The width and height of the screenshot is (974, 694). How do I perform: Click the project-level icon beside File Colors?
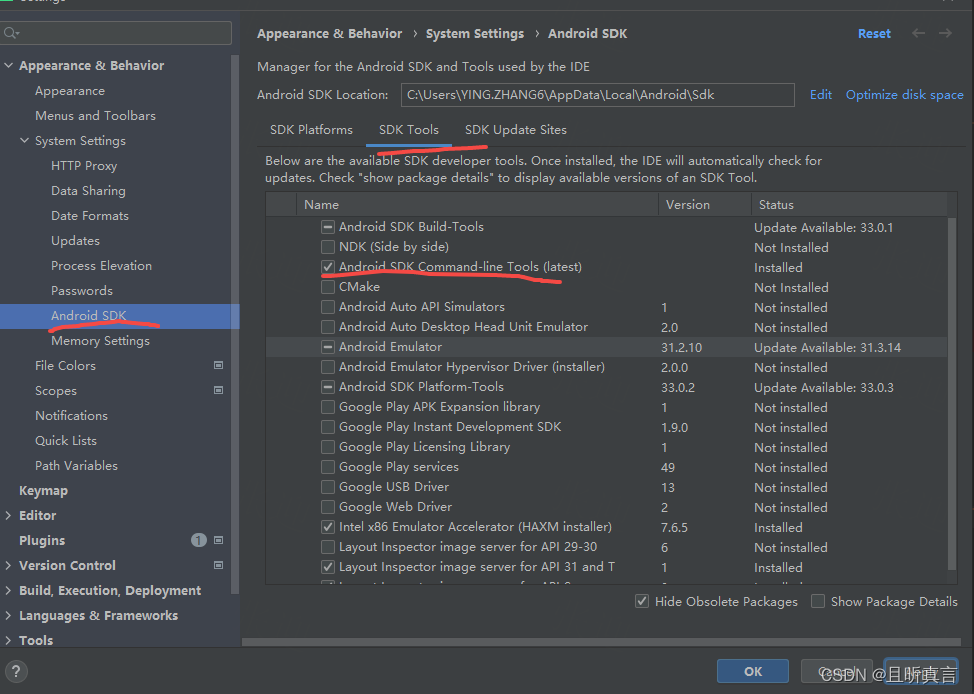(219, 365)
